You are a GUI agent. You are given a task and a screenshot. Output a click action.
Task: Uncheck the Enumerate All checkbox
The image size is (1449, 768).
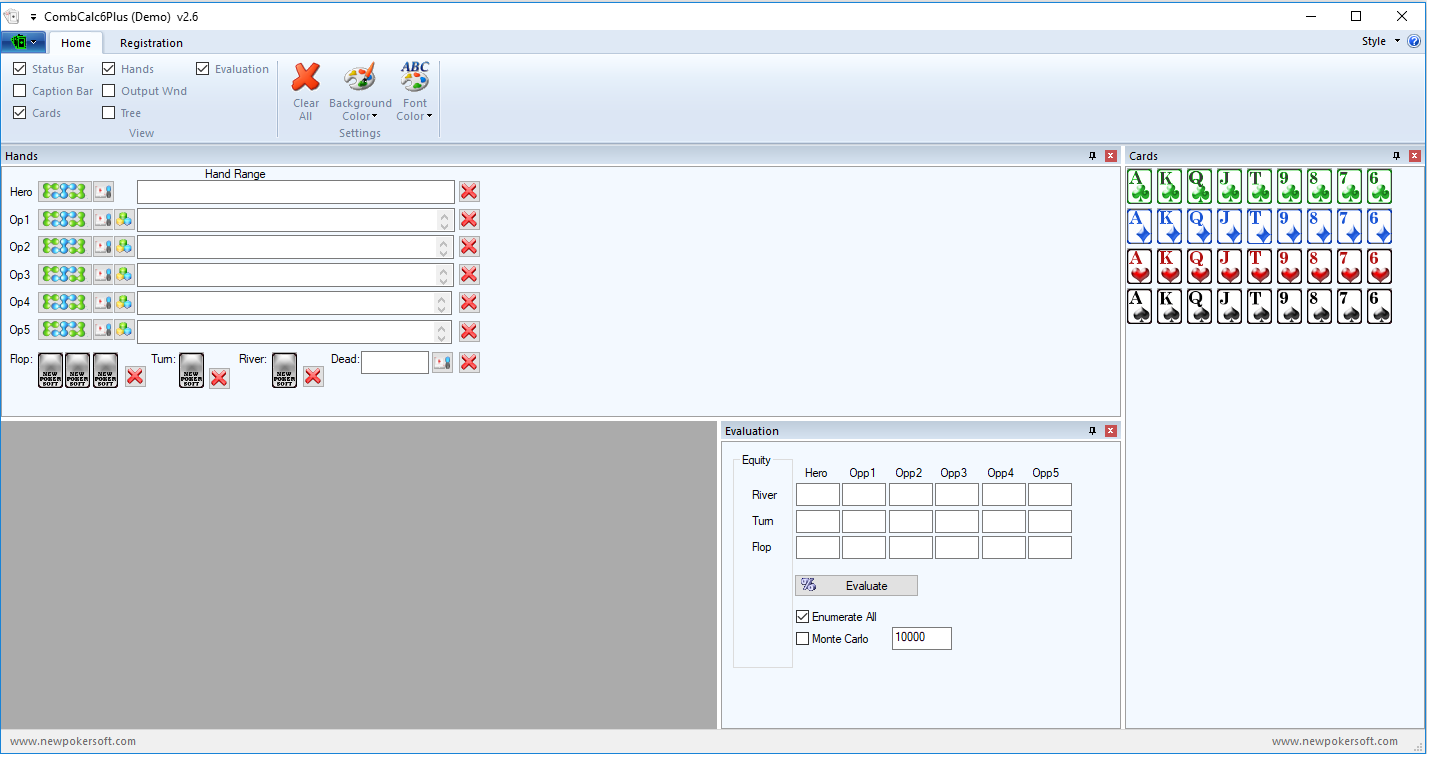pos(802,617)
